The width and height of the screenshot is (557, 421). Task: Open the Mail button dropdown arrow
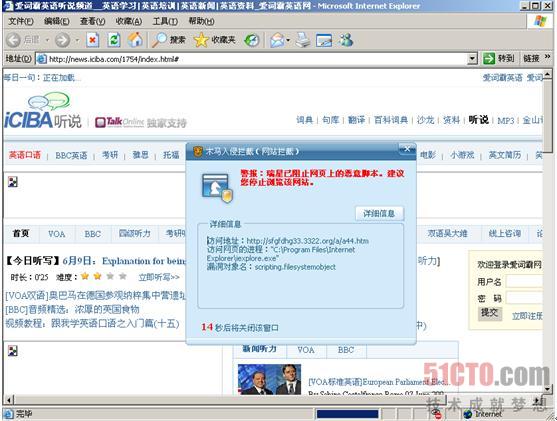(x=288, y=40)
